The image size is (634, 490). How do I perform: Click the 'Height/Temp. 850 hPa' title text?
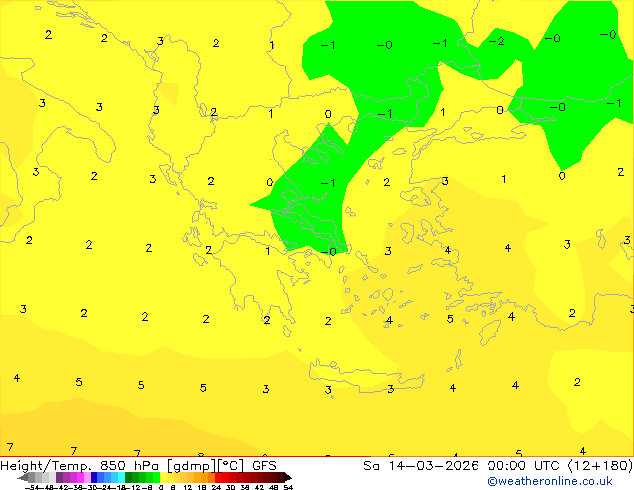80,466
